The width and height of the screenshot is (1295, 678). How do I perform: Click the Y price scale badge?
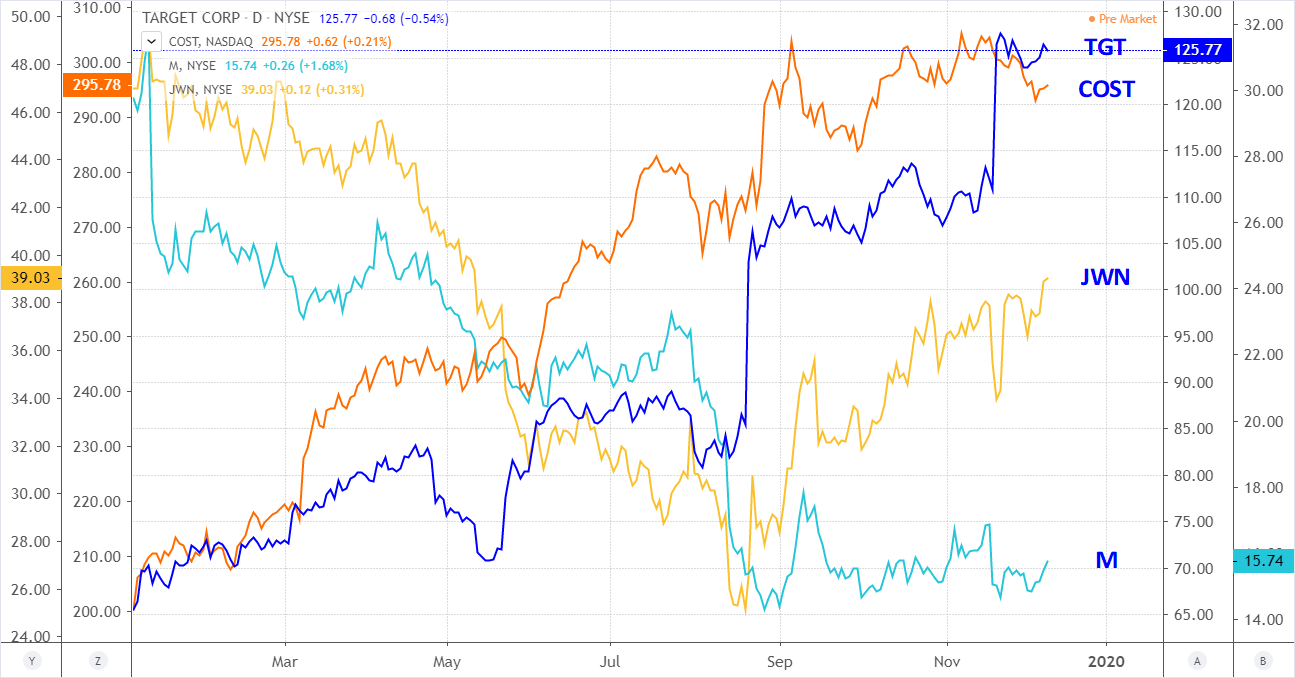(33, 660)
